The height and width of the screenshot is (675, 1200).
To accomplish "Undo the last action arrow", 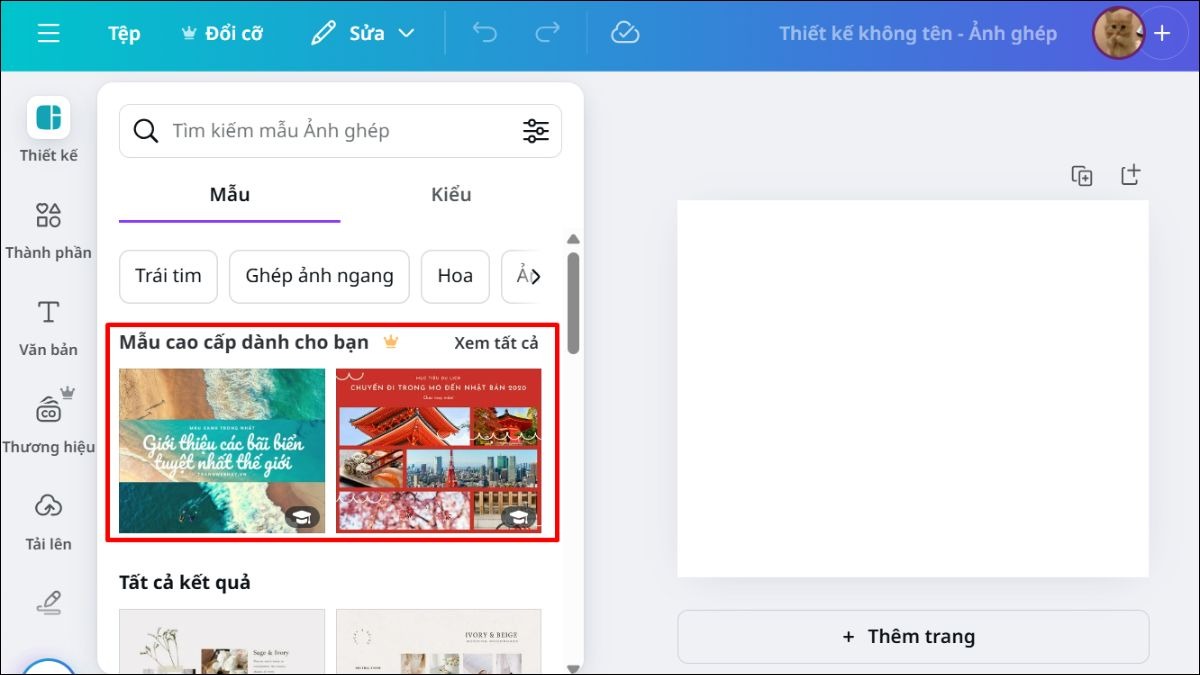I will [x=484, y=33].
